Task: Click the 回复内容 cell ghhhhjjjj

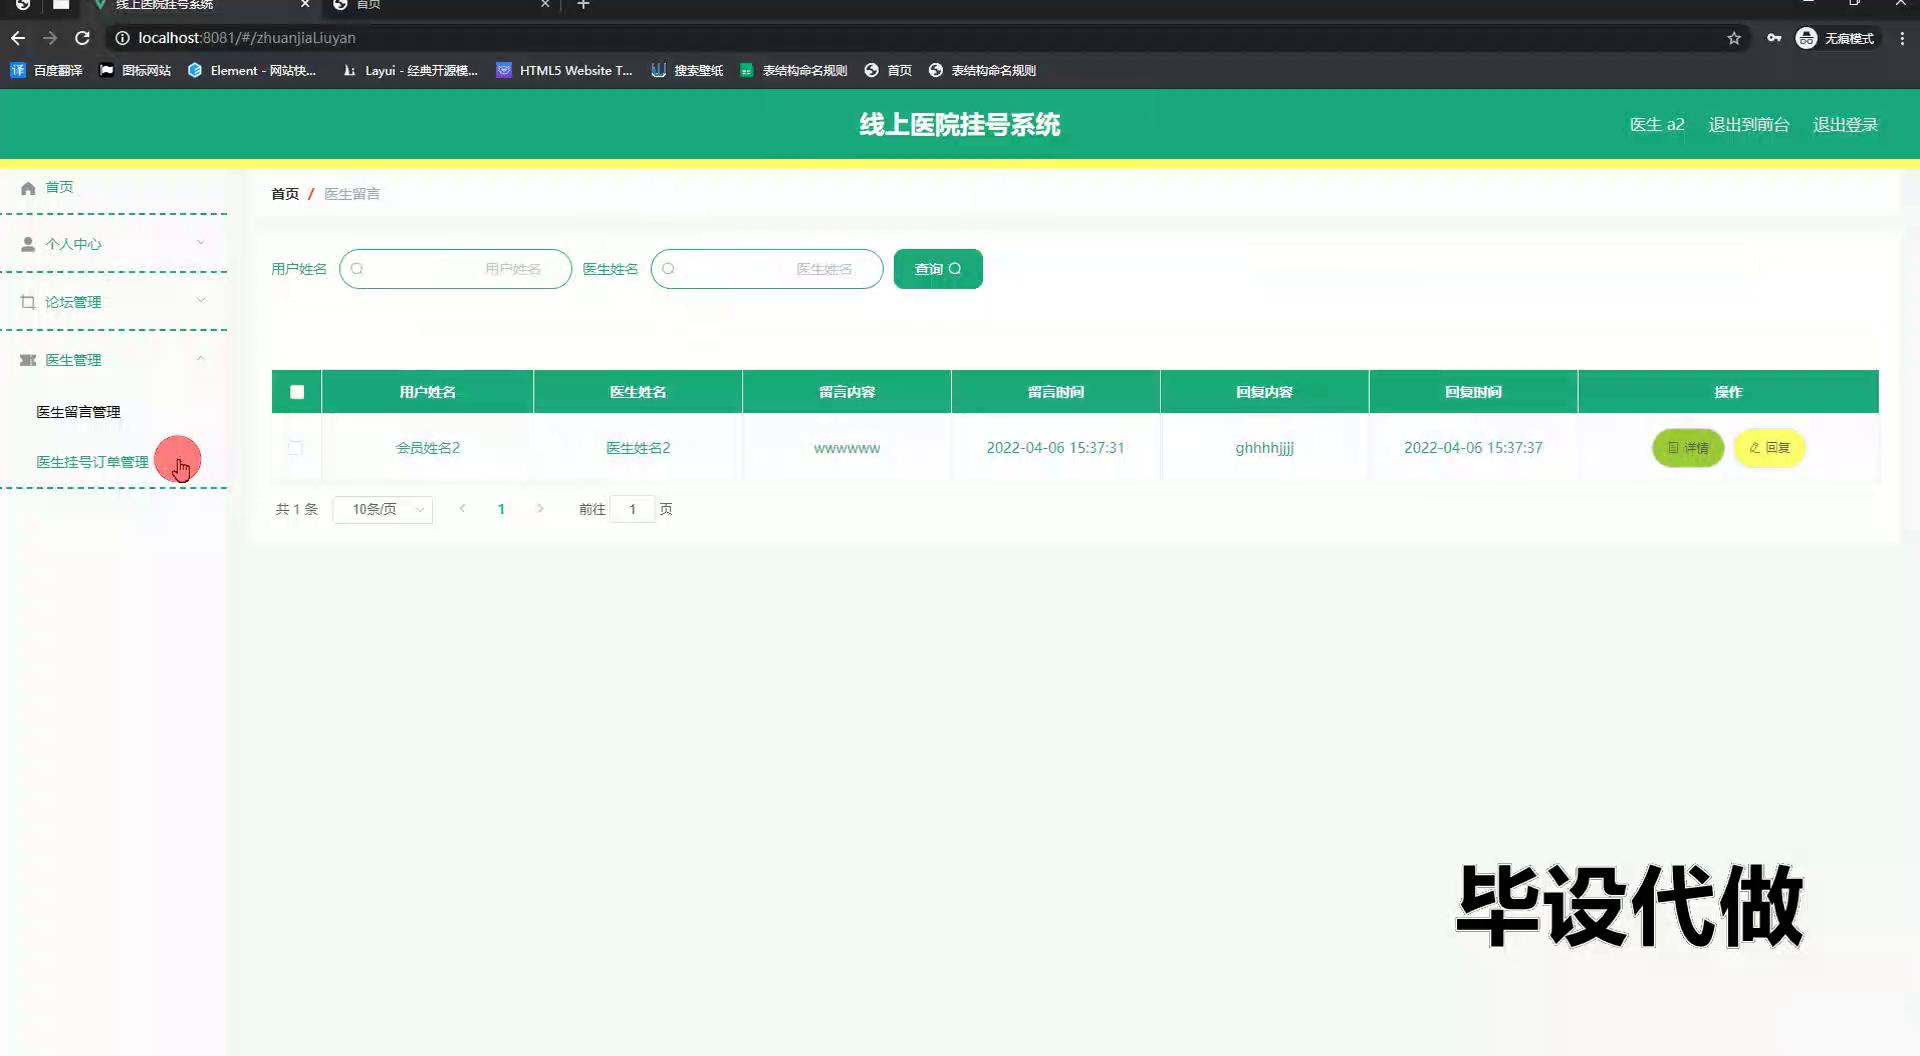Action: tap(1264, 448)
